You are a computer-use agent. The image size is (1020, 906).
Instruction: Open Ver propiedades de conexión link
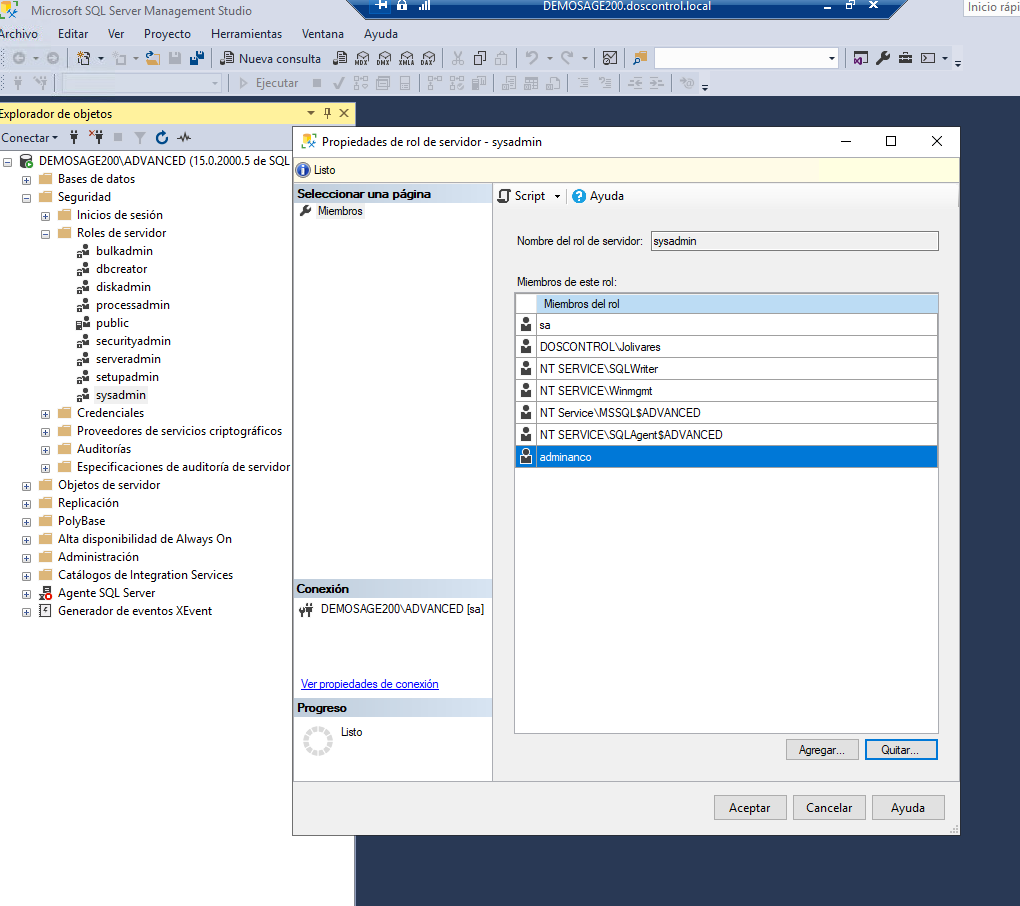point(369,684)
